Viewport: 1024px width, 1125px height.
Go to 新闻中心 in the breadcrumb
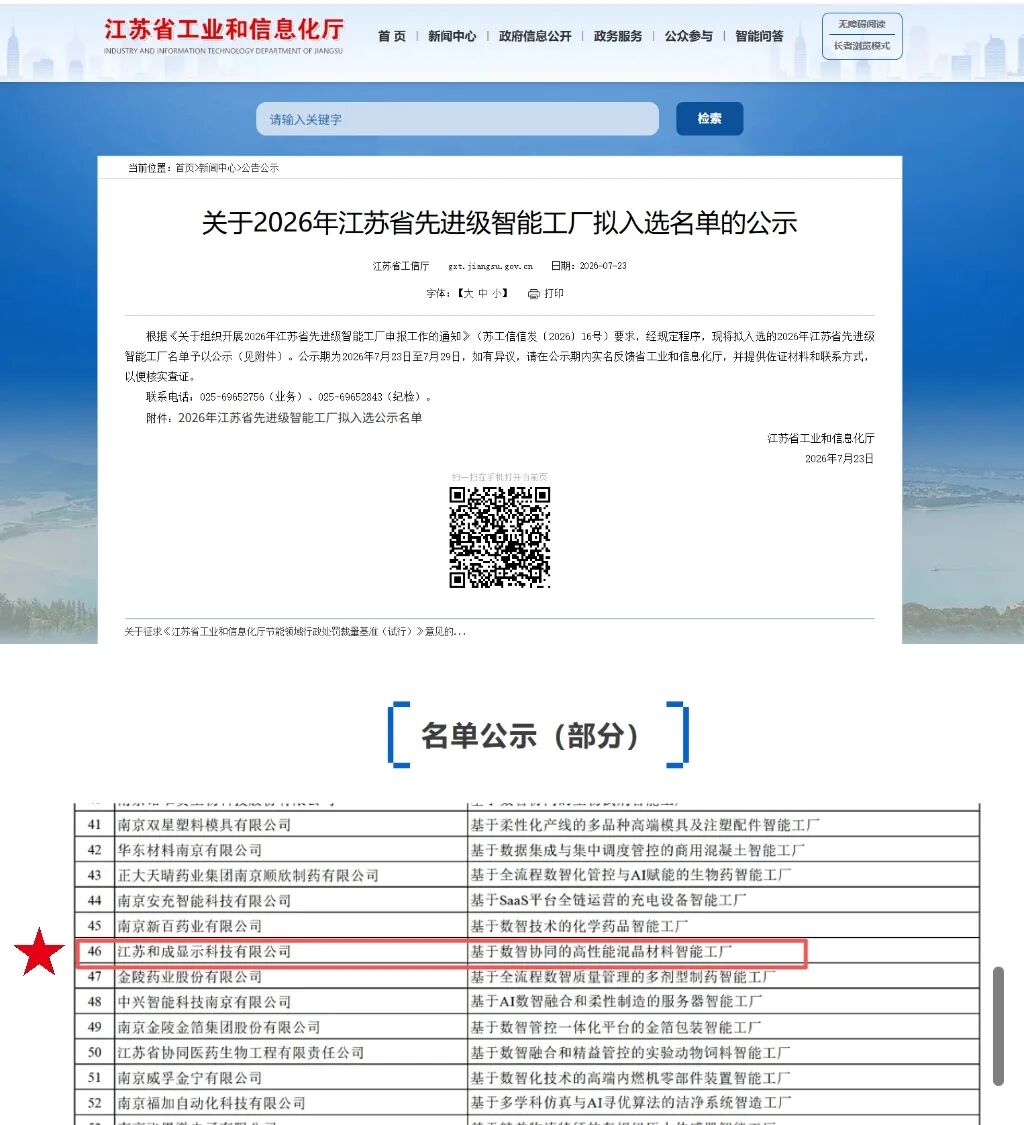(x=217, y=168)
